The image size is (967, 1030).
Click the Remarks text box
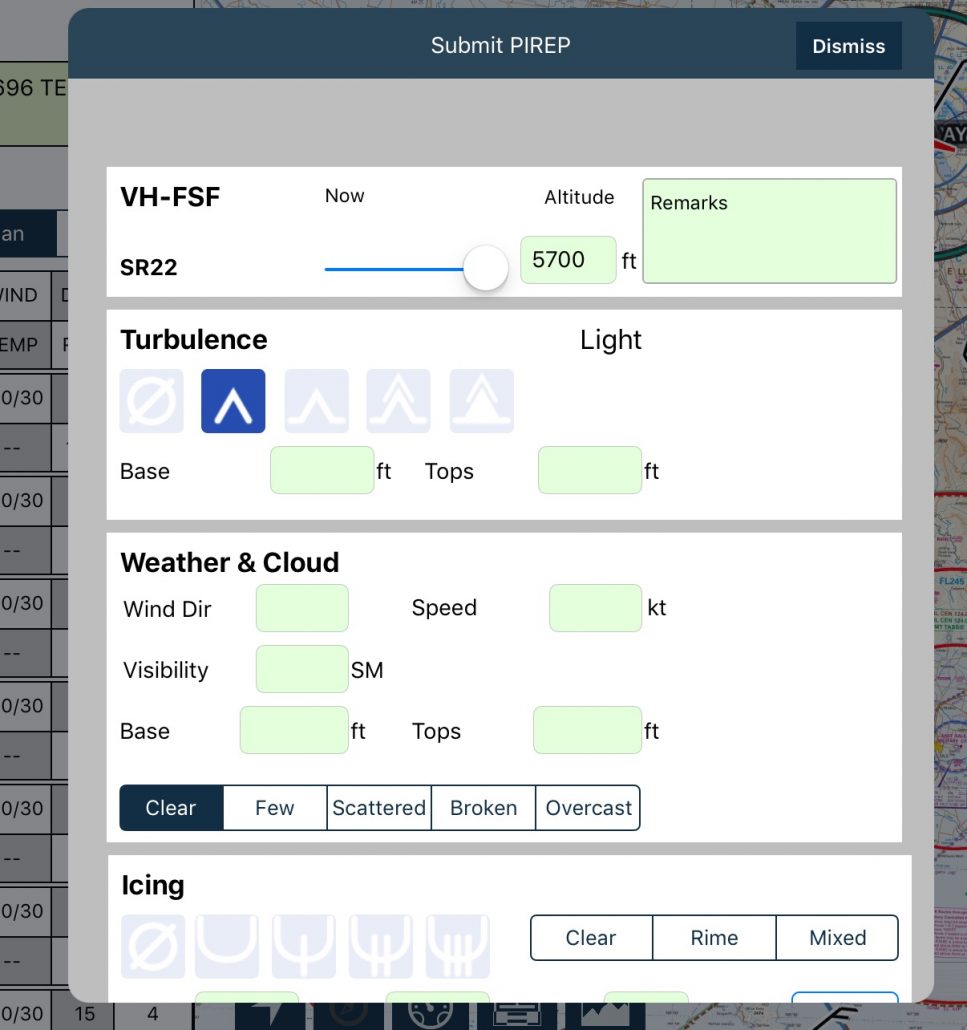click(768, 230)
